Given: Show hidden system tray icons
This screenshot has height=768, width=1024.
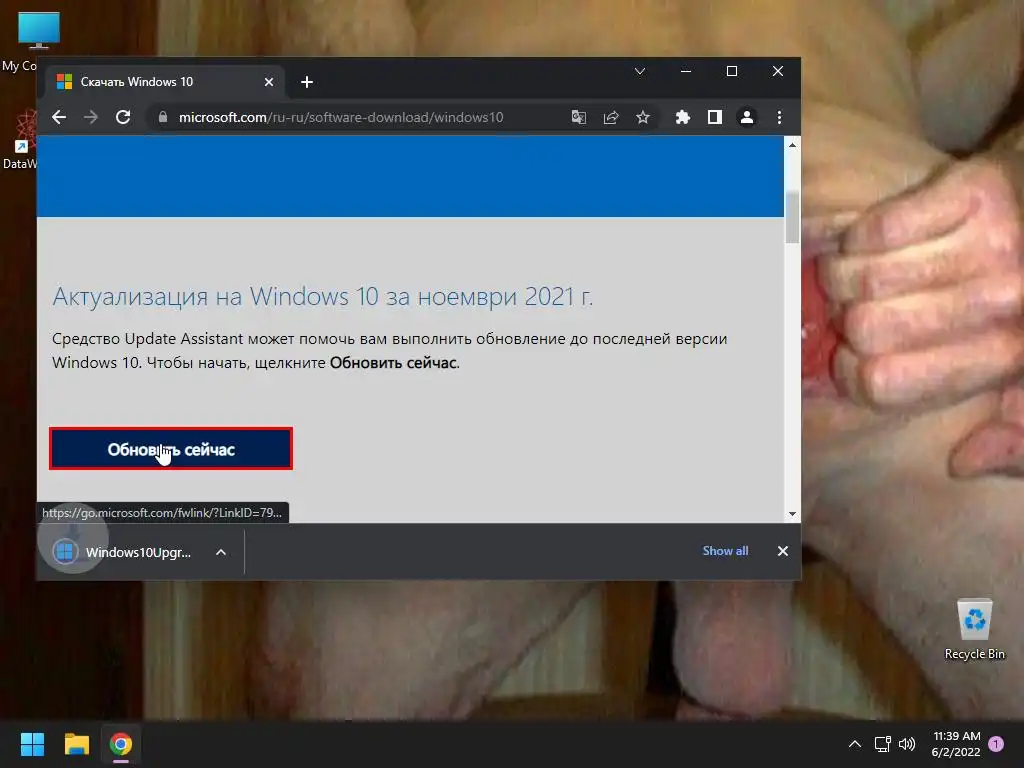Looking at the screenshot, I should click(x=854, y=744).
